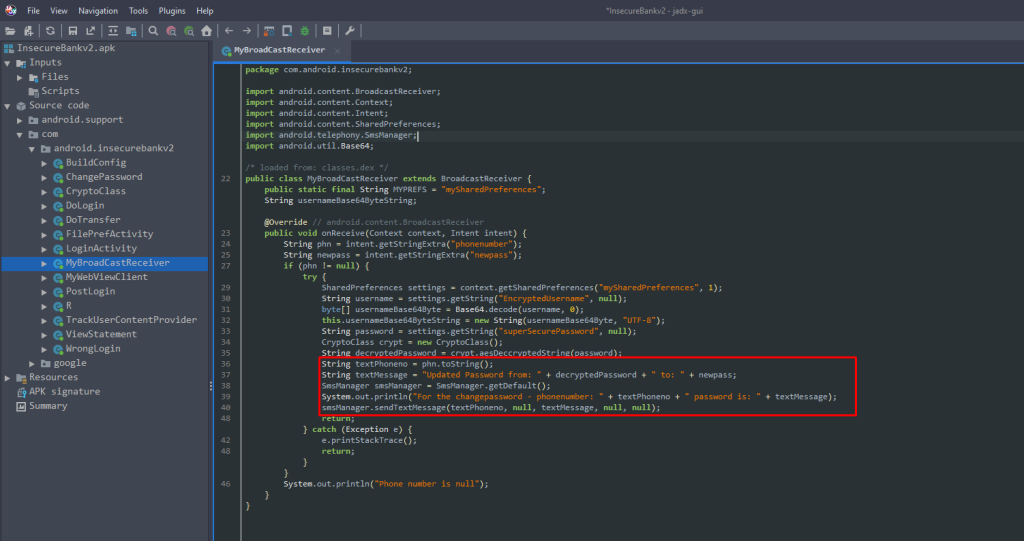This screenshot has width=1024, height=541.
Task: Open the BuildConfig class
Action: click(x=96, y=163)
